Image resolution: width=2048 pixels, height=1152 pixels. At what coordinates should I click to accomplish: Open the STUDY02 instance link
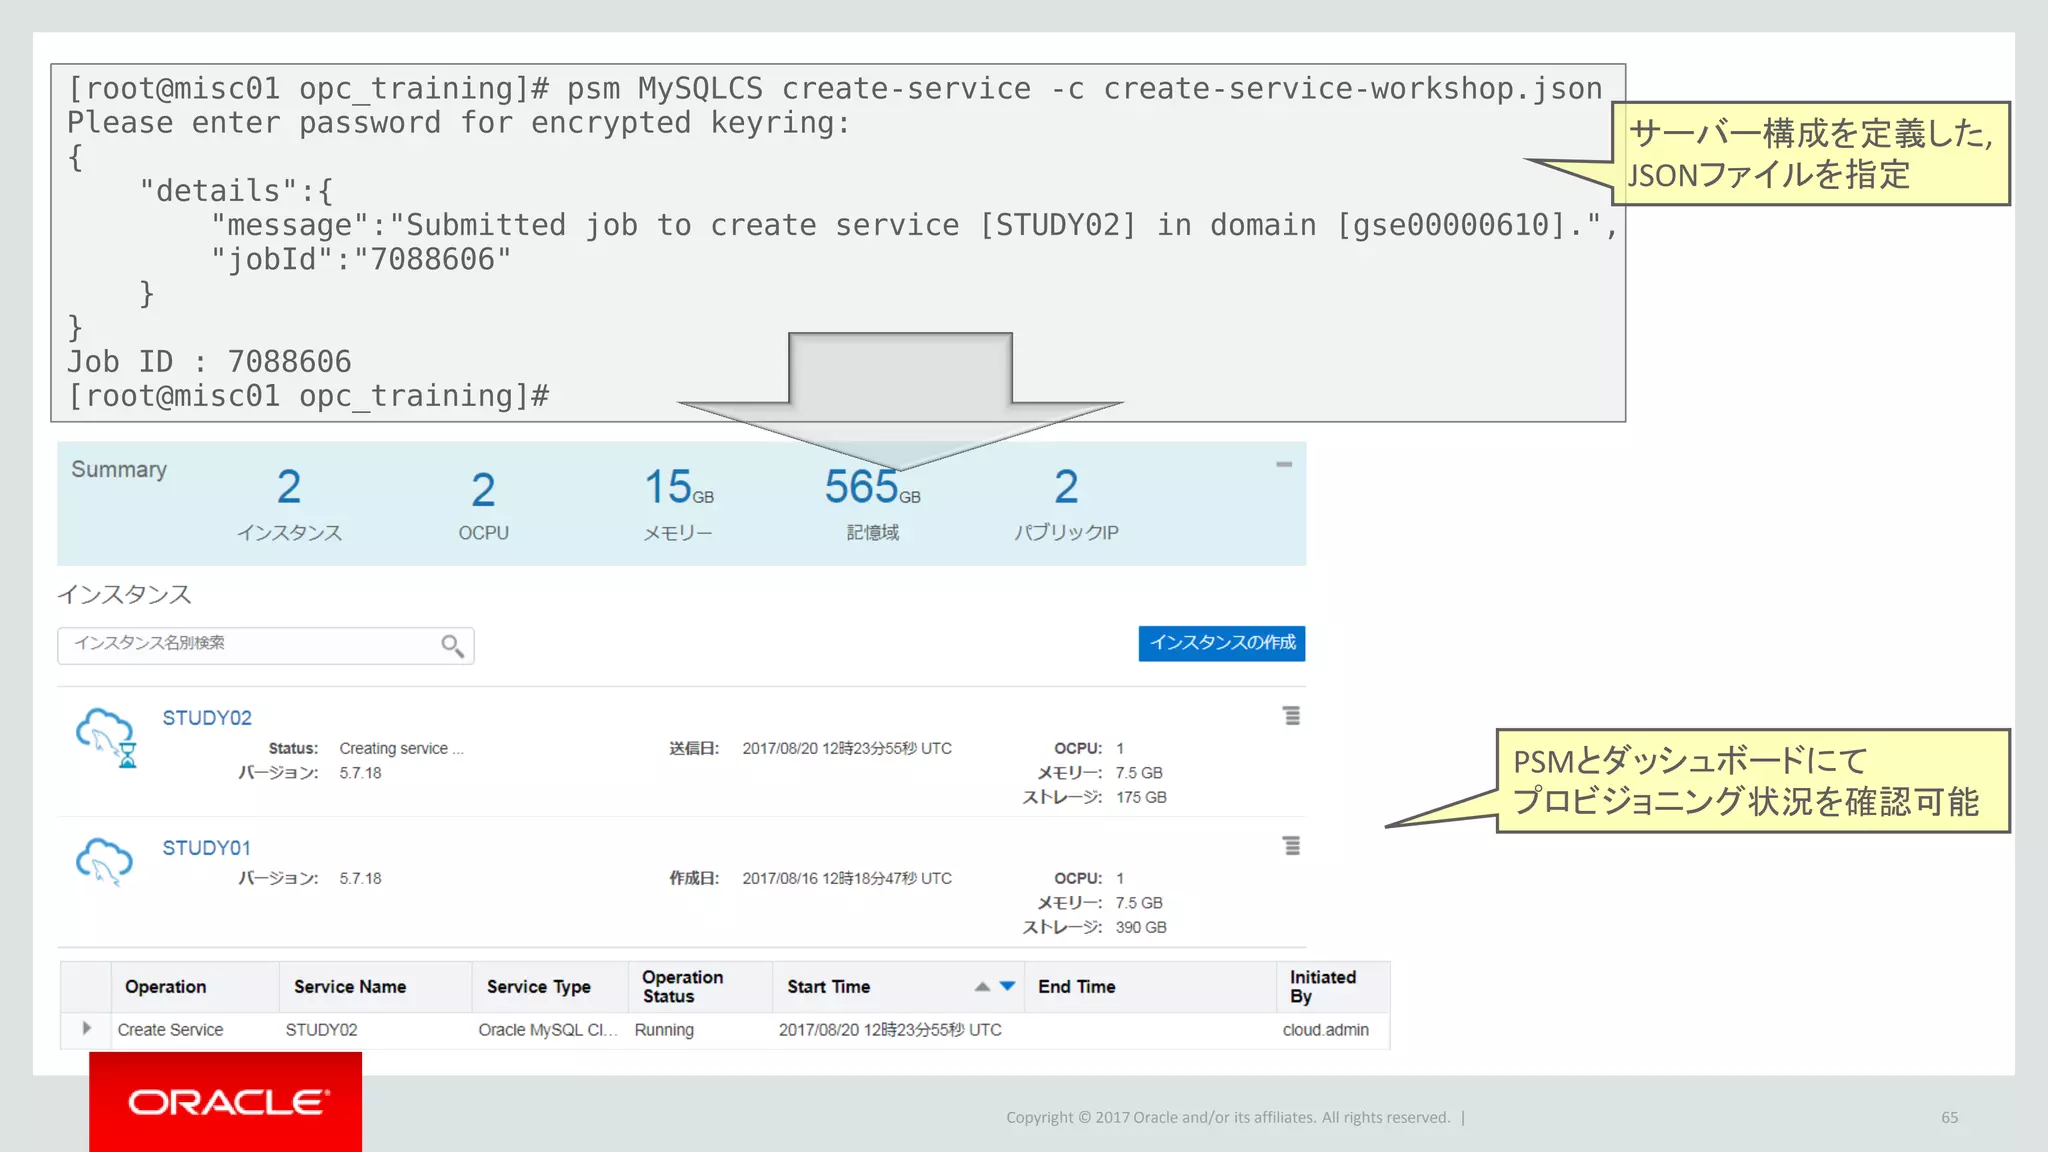(207, 718)
